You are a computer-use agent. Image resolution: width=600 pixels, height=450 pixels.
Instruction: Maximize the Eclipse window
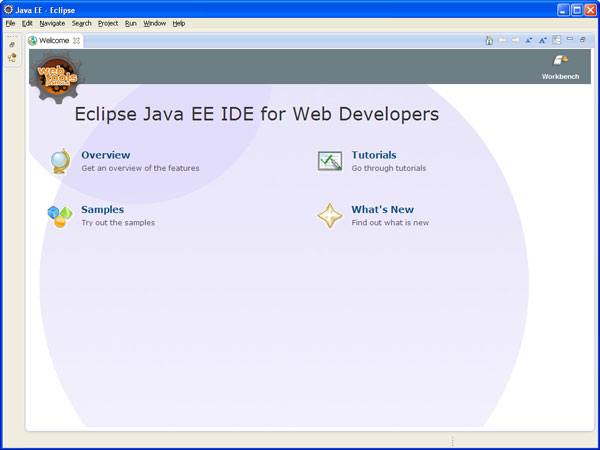[577, 10]
